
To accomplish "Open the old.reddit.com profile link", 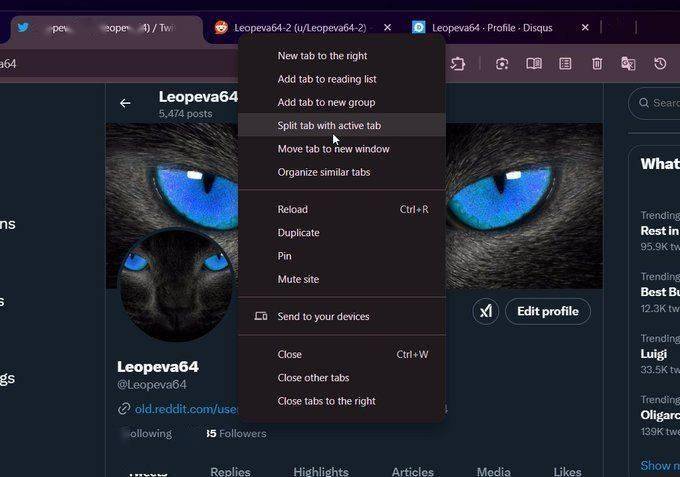I will tap(186, 409).
